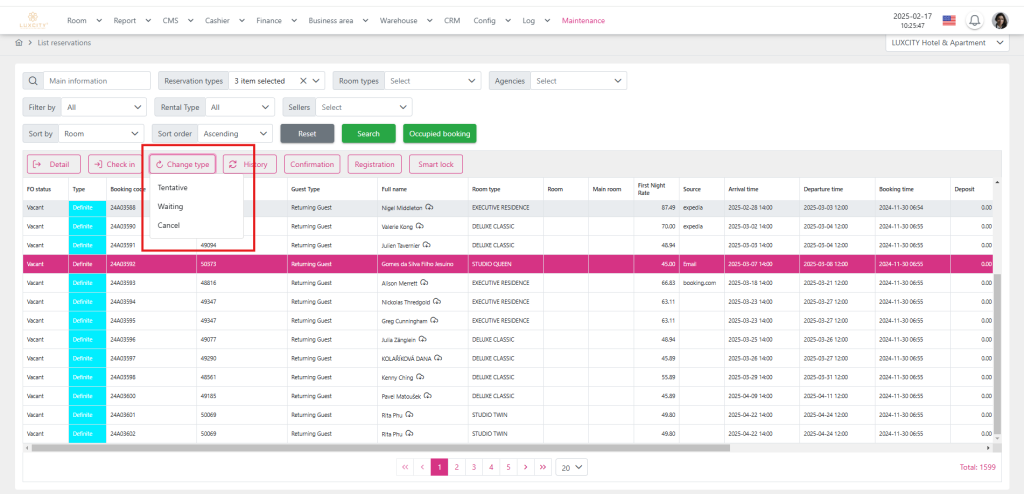The image size is (1024, 494).
Task: Click the magnifier icon by Main information
Action: (x=33, y=81)
